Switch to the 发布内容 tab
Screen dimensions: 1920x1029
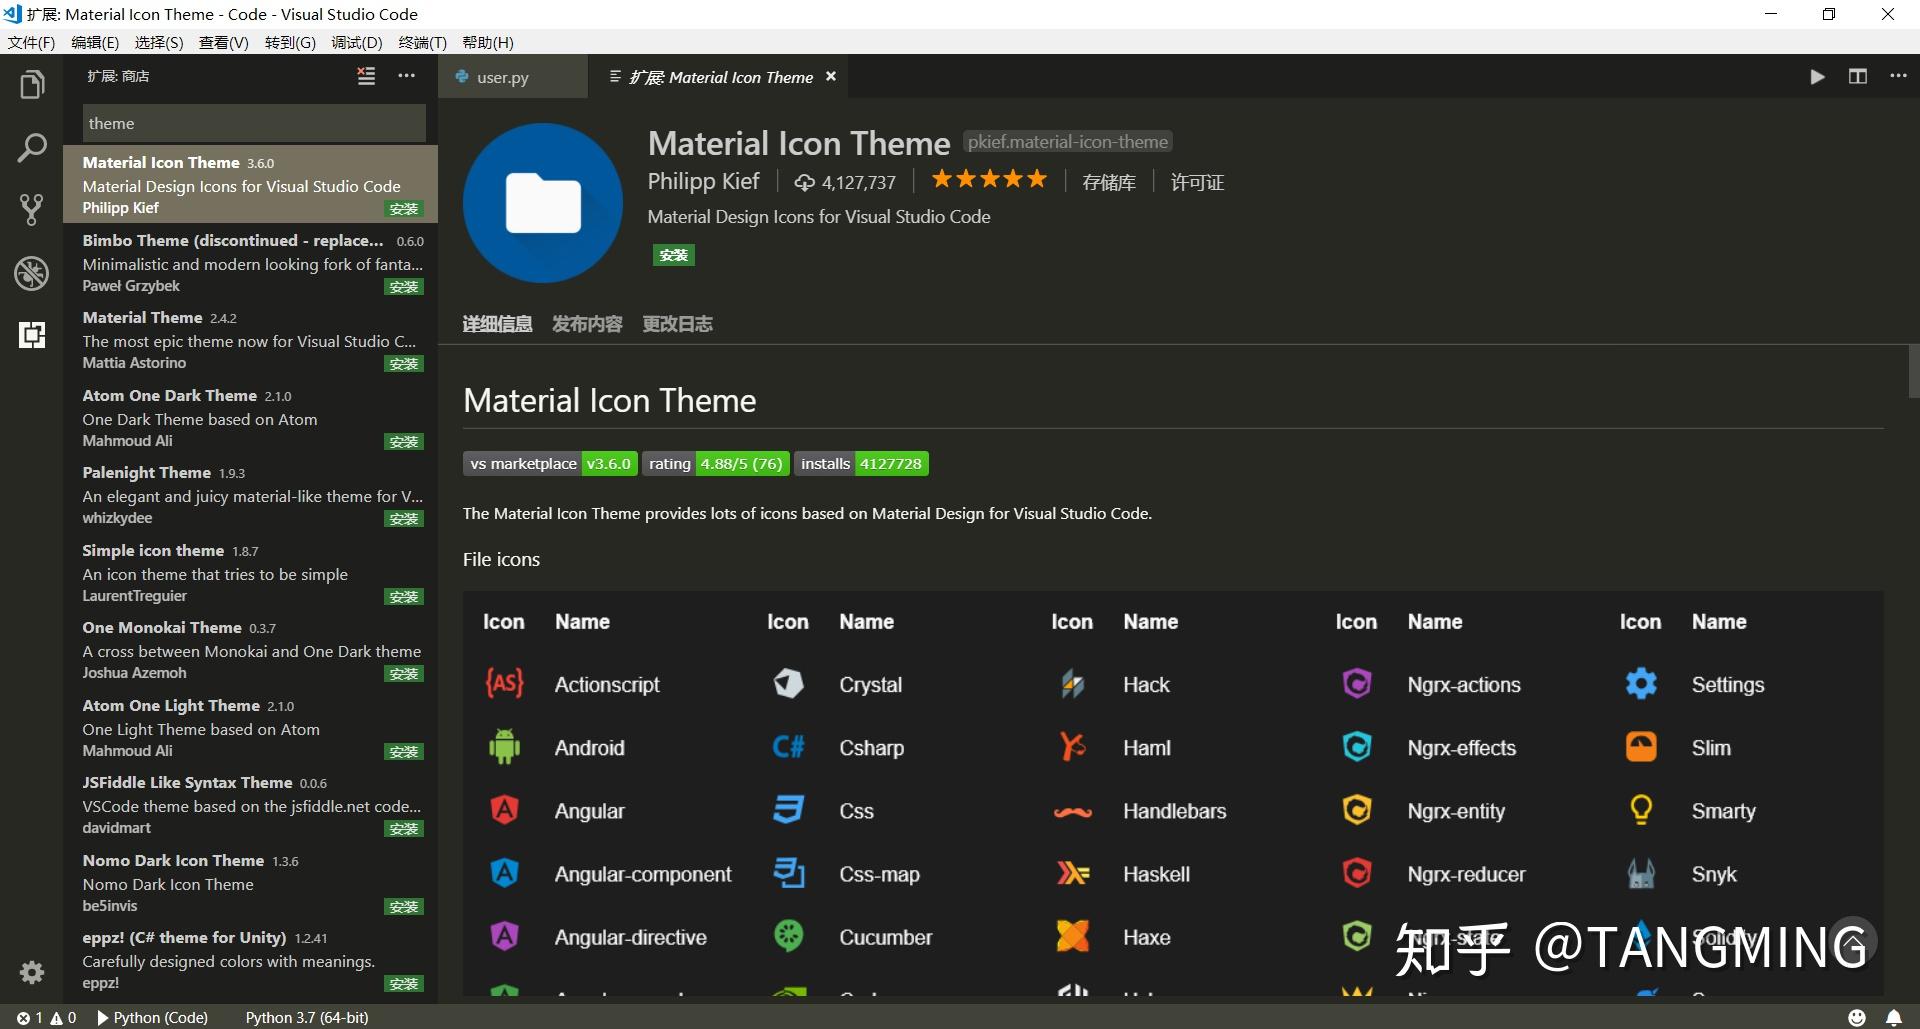pyautogui.click(x=587, y=323)
